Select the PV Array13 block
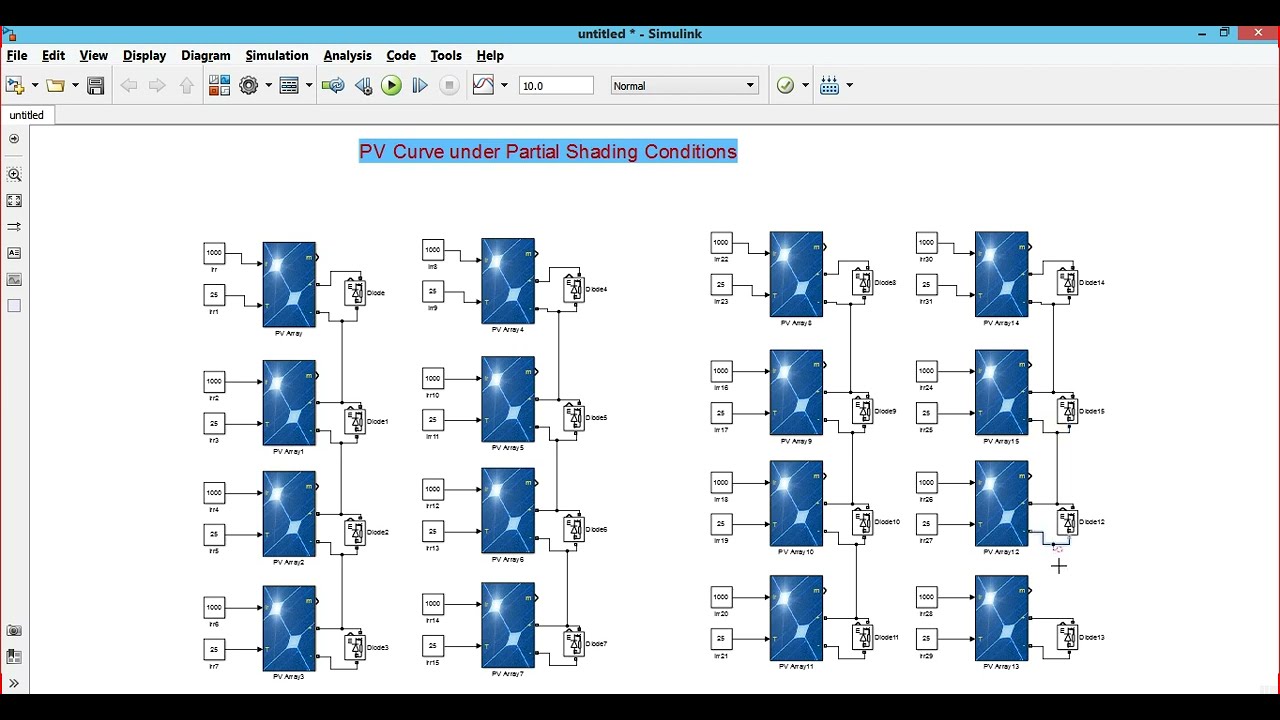1280x720 pixels. click(1001, 618)
